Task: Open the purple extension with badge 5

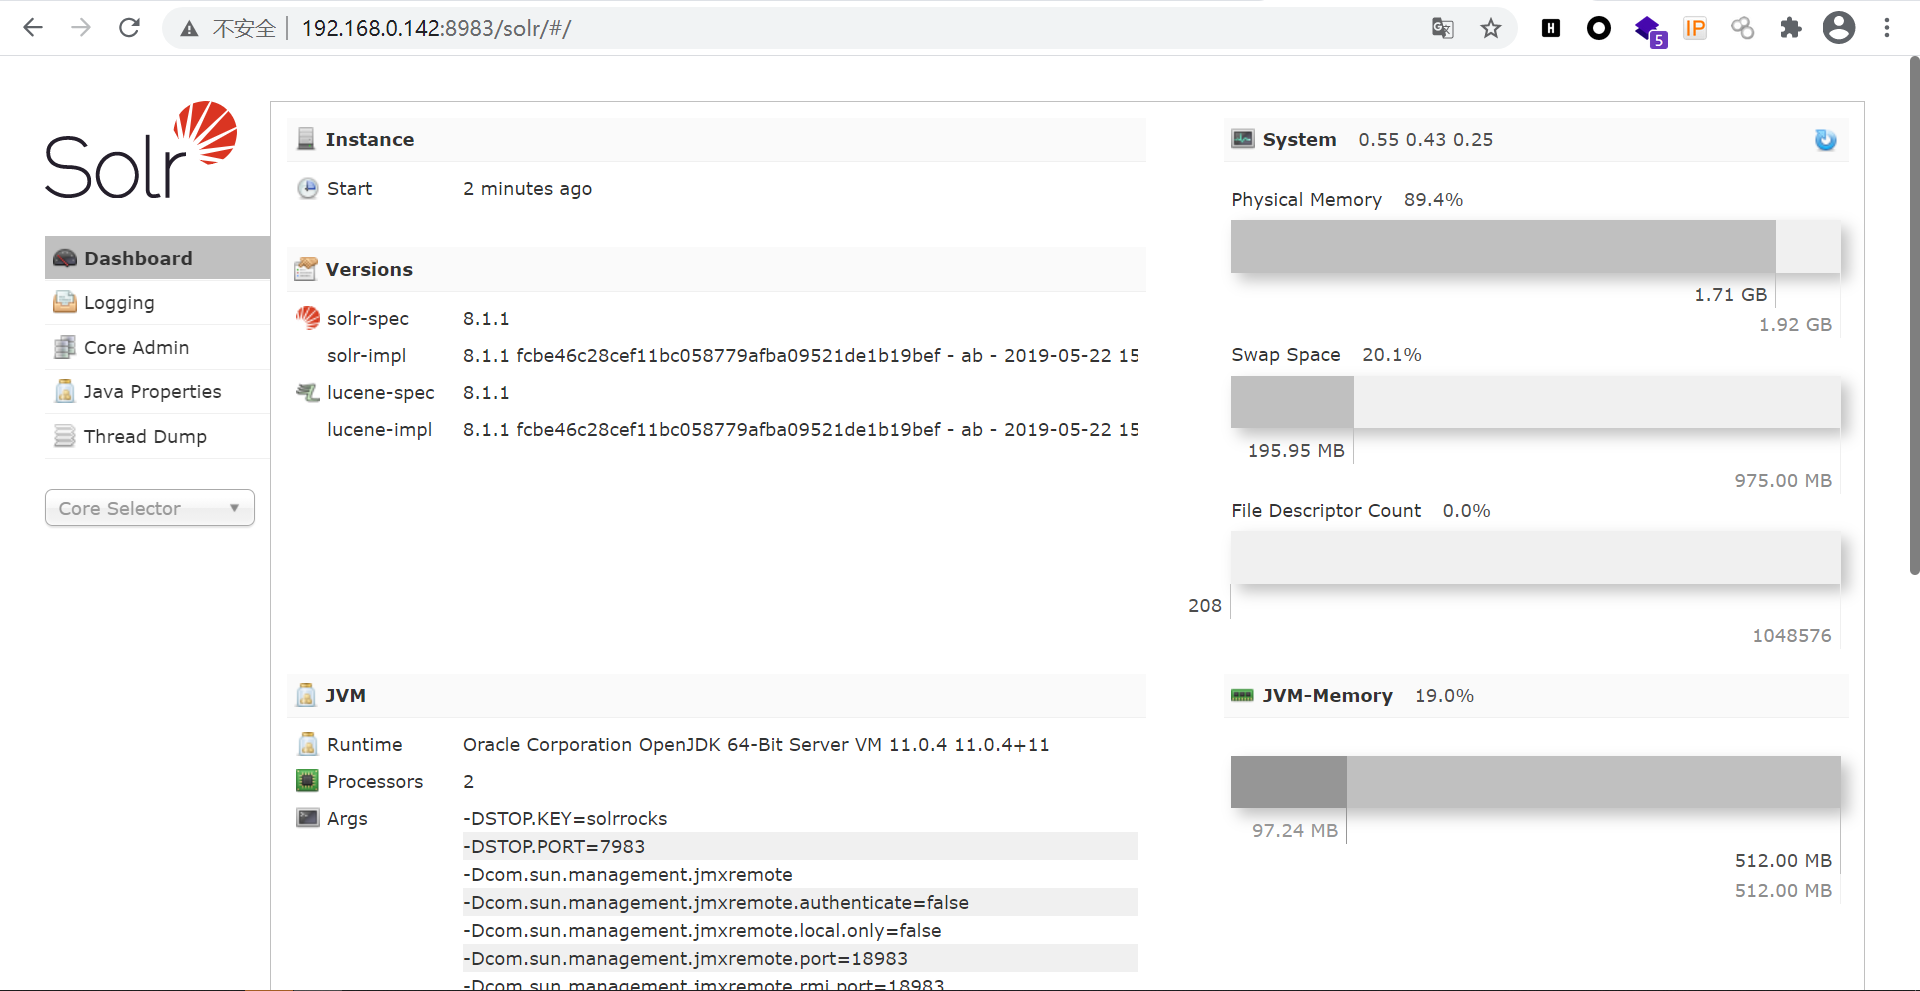Action: tap(1649, 30)
